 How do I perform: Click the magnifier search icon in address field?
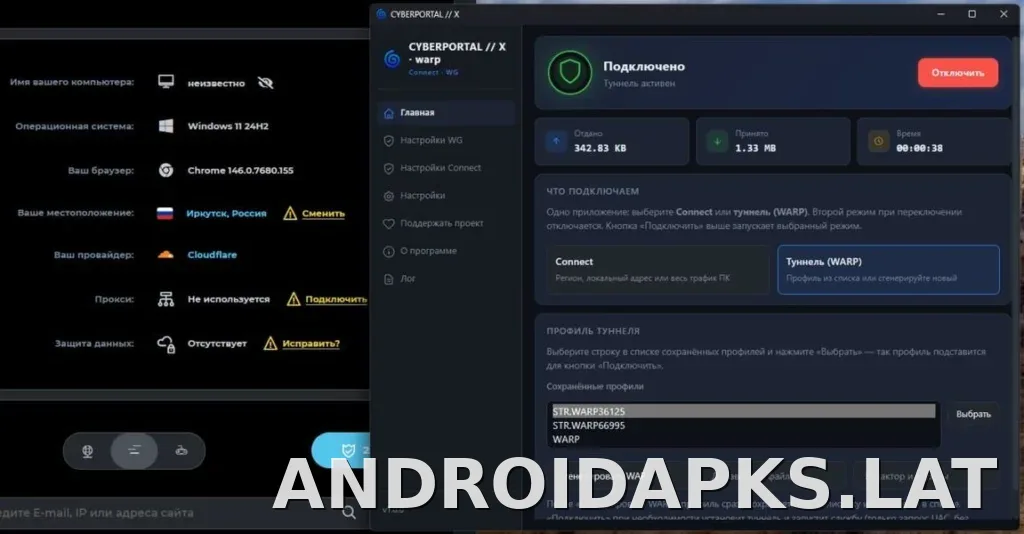(x=349, y=512)
